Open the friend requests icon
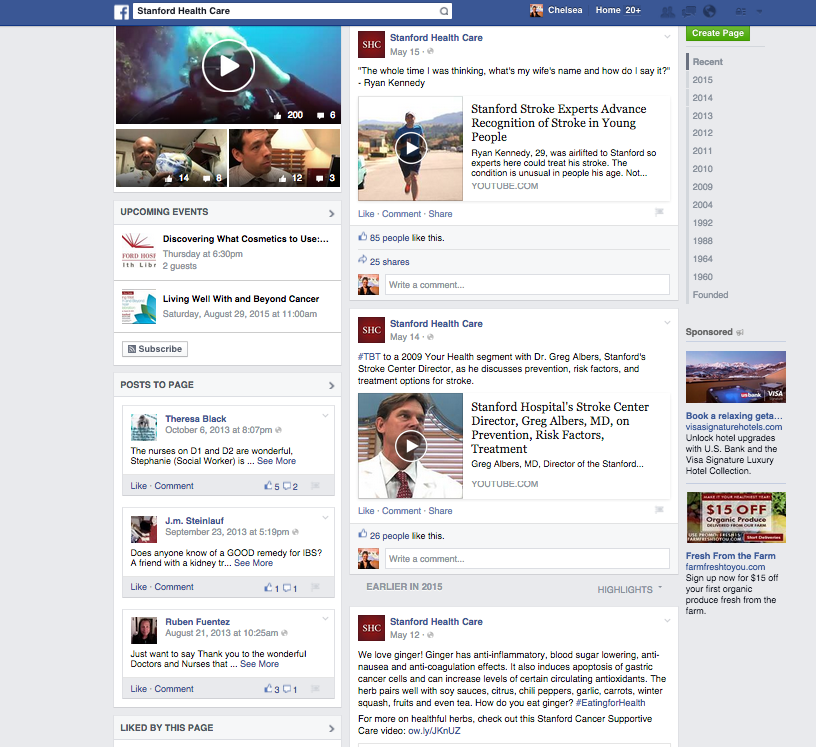This screenshot has width=816, height=747. pyautogui.click(x=667, y=11)
